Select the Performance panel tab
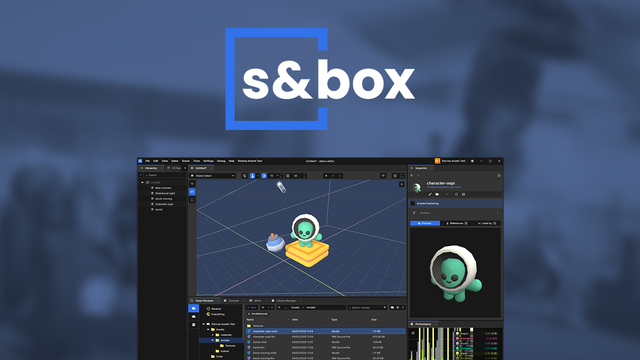640x360 pixels. click(x=423, y=324)
